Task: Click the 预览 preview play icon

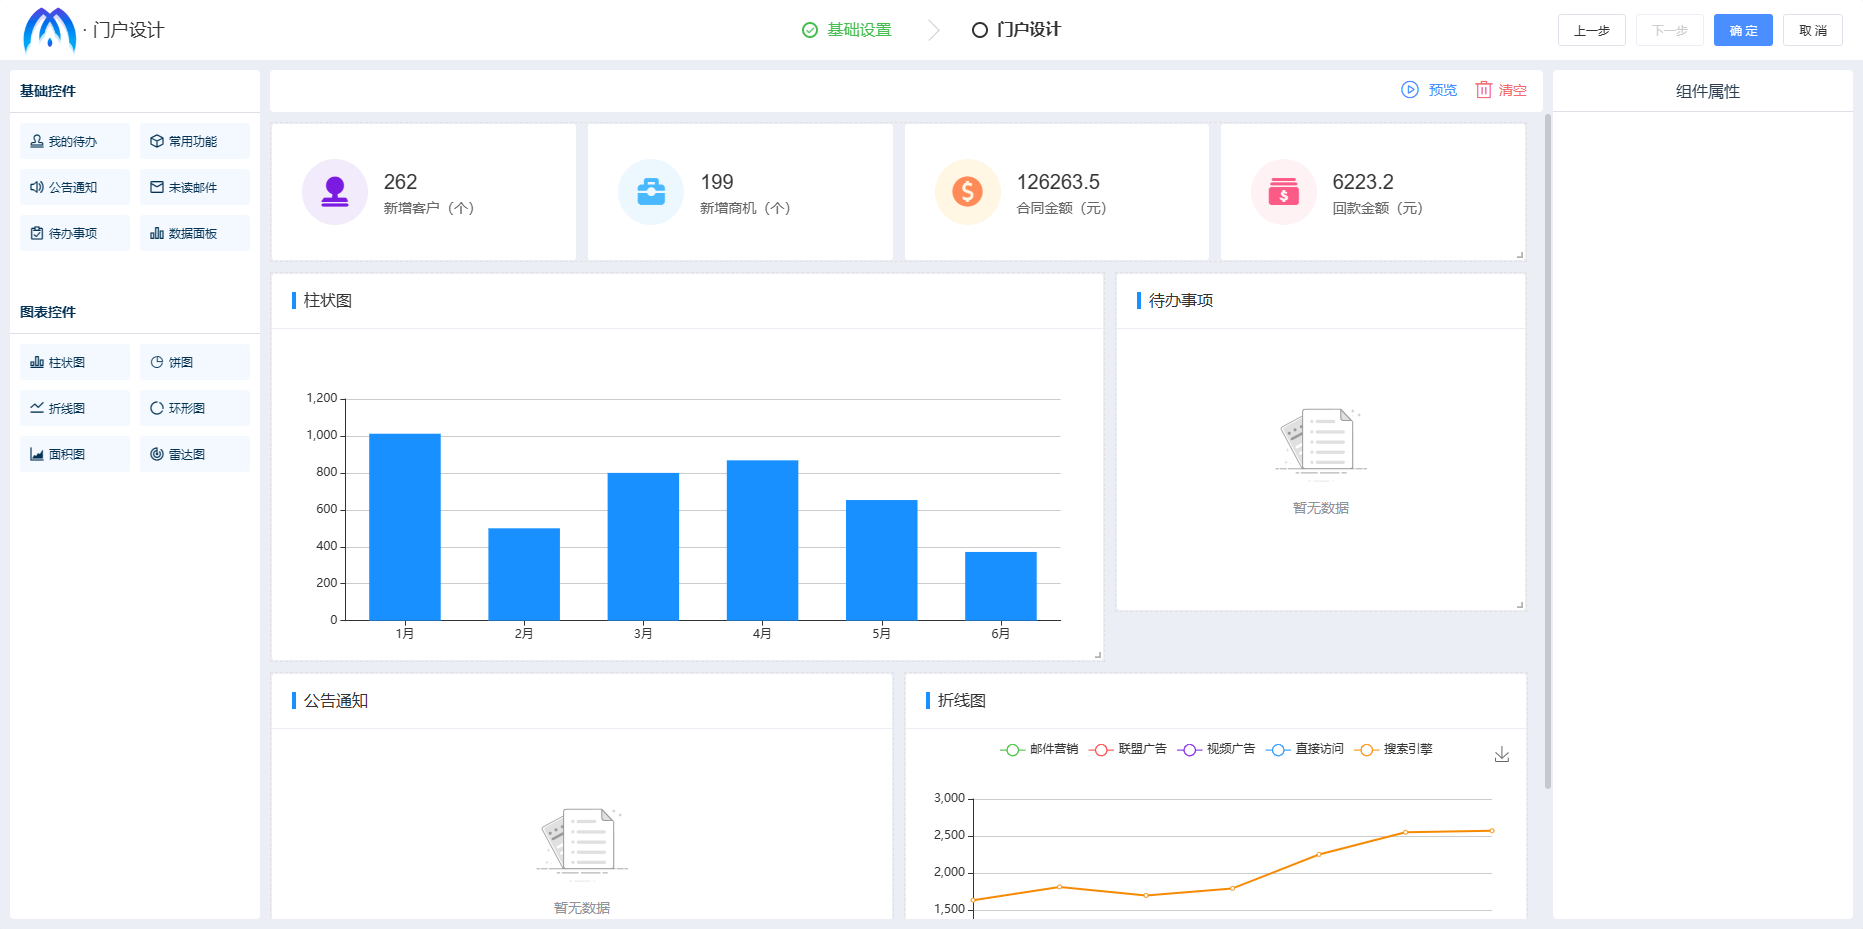Action: tap(1410, 90)
